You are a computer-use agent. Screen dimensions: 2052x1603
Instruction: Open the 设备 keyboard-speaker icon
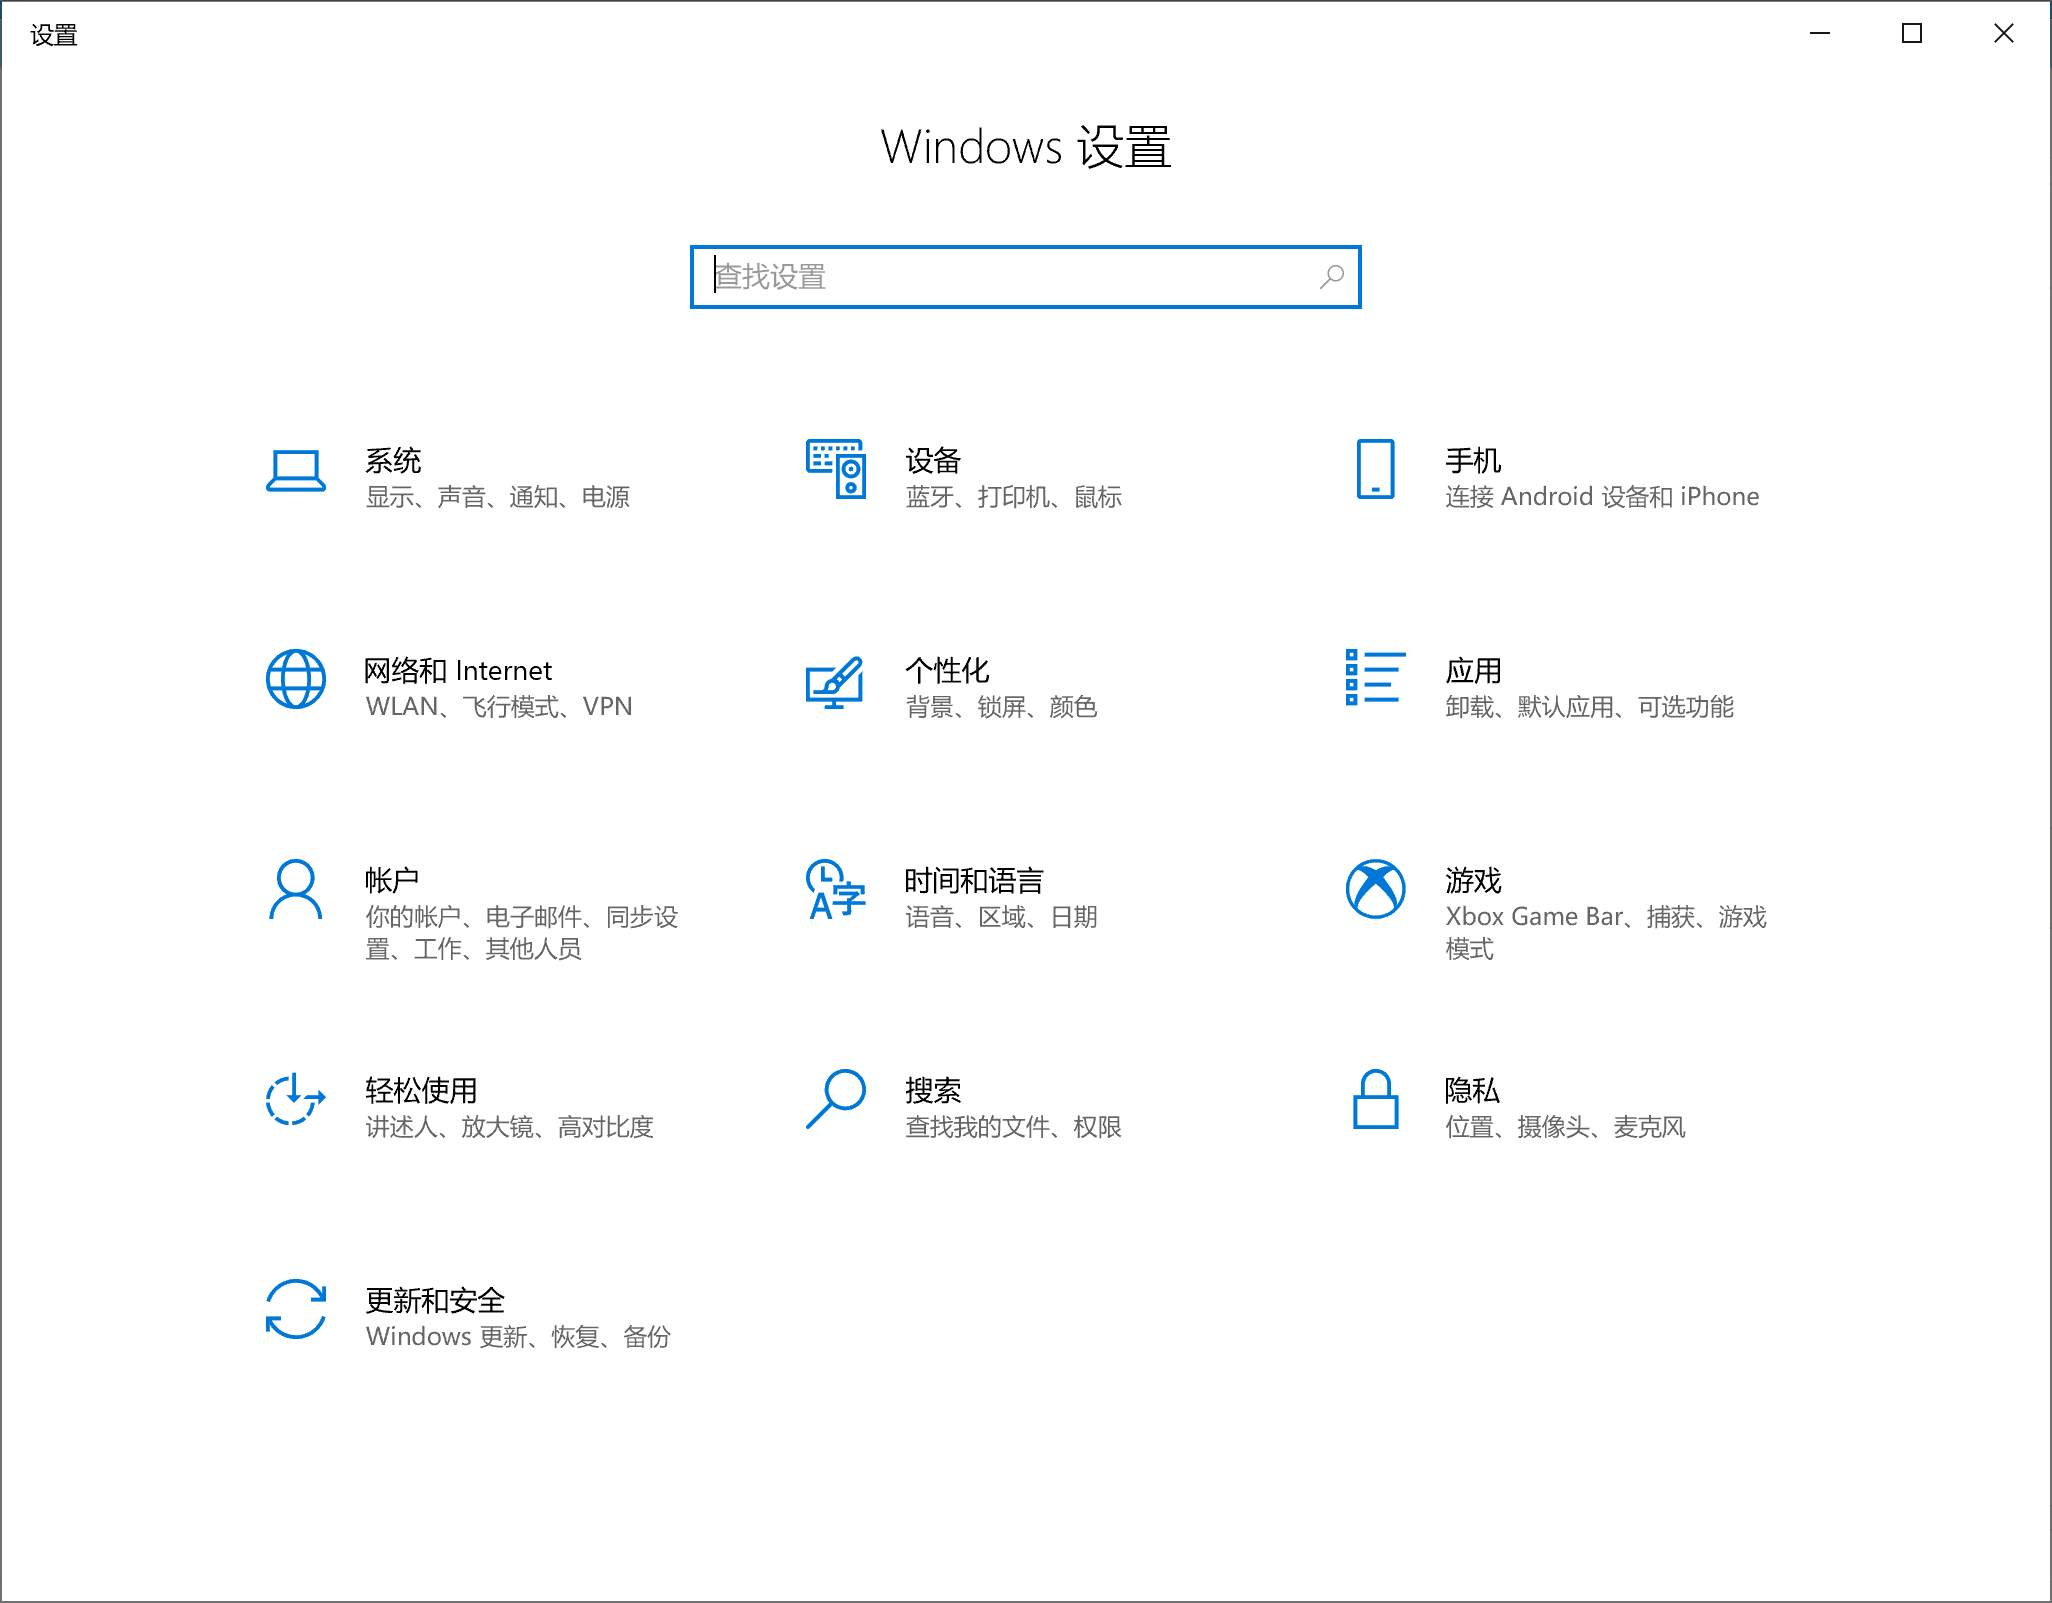[x=836, y=468]
